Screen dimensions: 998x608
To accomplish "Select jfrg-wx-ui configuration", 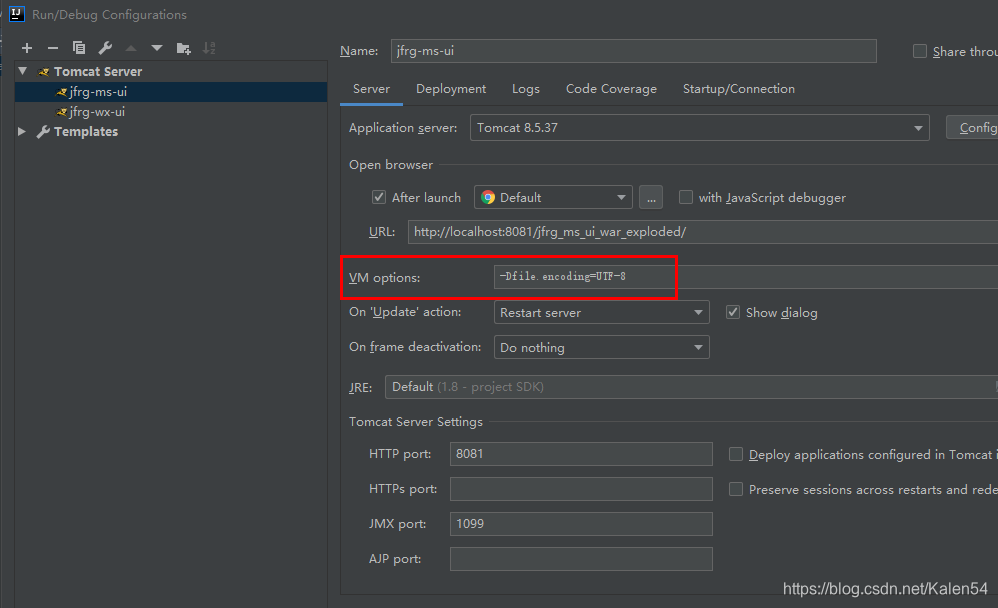I will (x=171, y=111).
